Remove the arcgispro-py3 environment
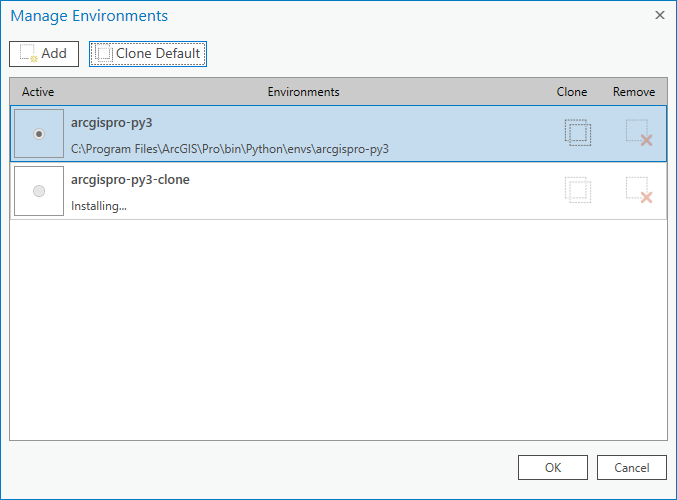Image resolution: width=677 pixels, height=500 pixels. point(638,133)
